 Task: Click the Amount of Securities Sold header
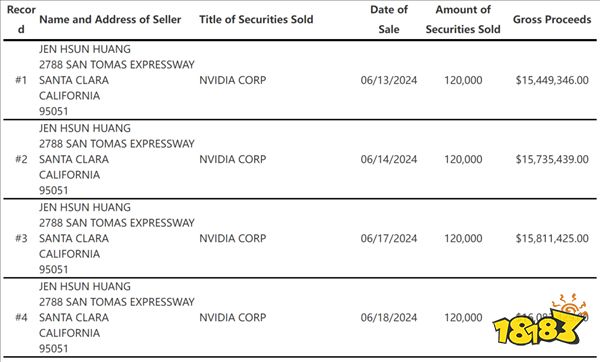point(463,20)
